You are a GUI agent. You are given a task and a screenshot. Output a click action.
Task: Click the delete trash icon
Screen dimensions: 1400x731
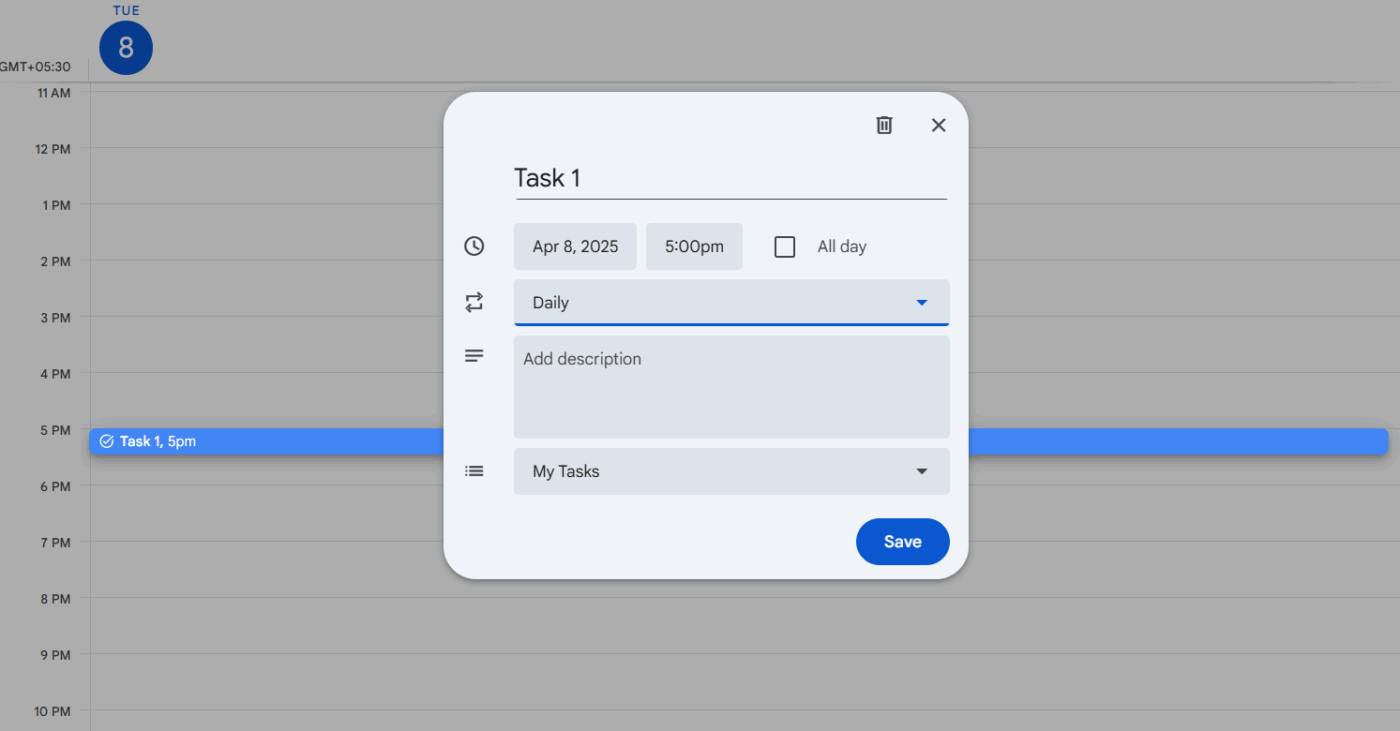coord(884,124)
